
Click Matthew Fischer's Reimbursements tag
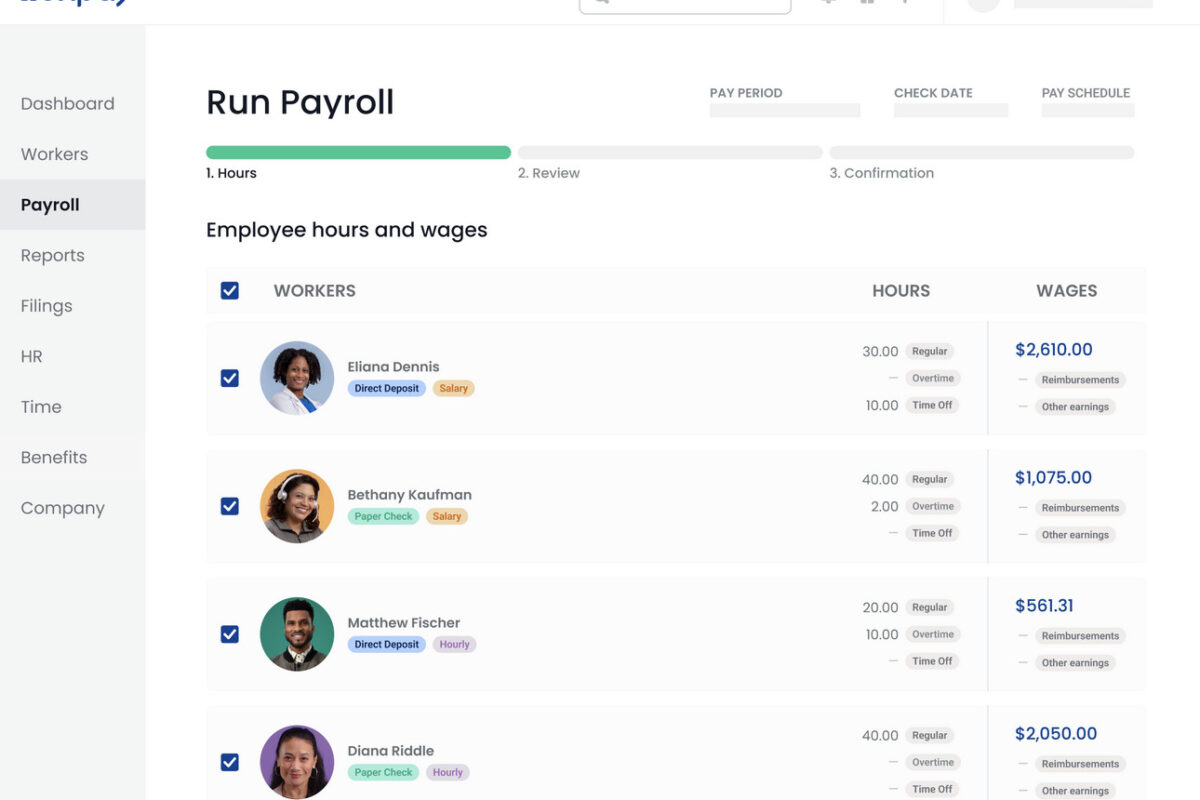point(1080,636)
